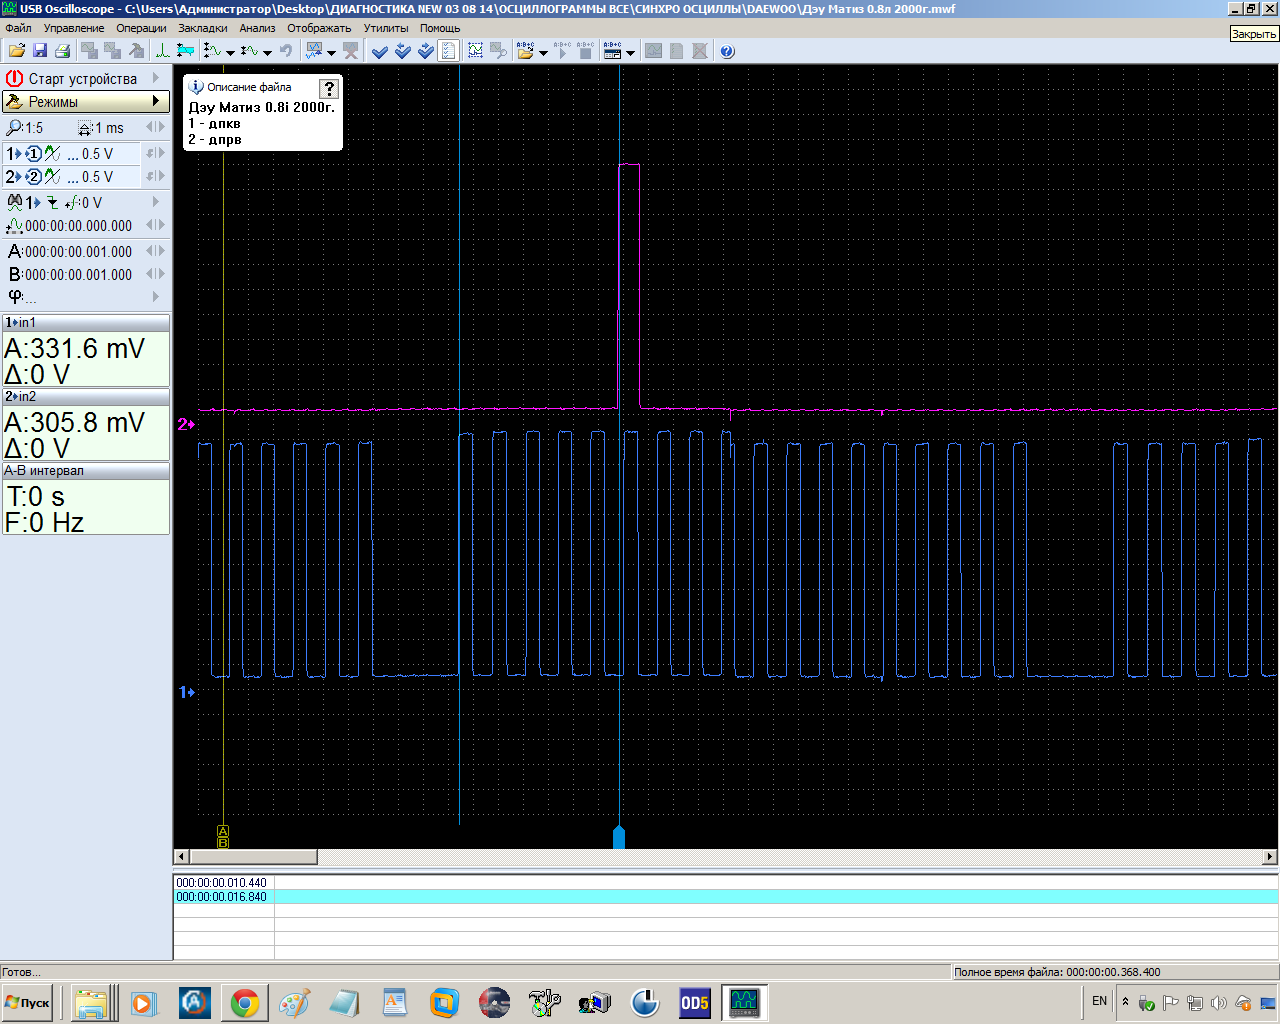Screen dimensions: 1280x1024
Task: Open the Анализ menu
Action: coord(257,28)
